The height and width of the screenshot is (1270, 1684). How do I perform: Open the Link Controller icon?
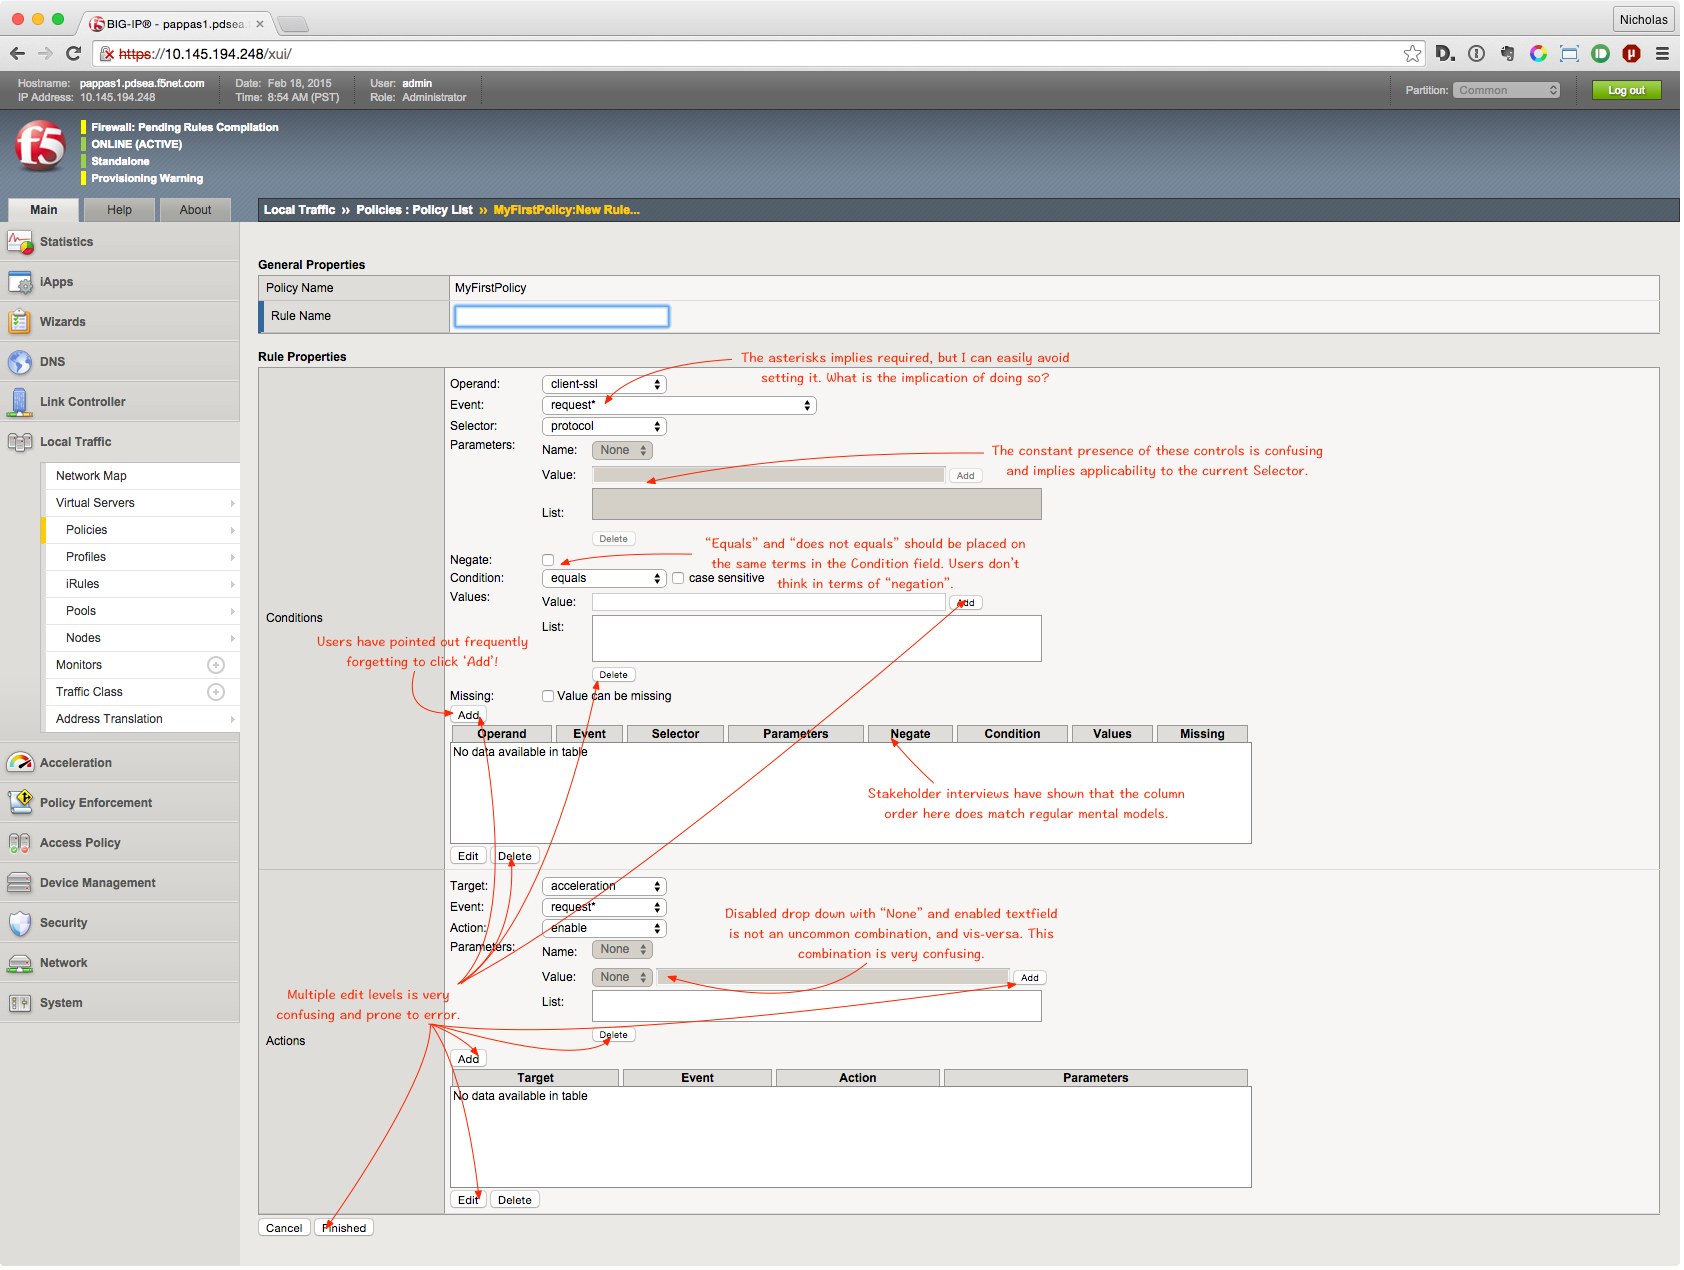(20, 402)
